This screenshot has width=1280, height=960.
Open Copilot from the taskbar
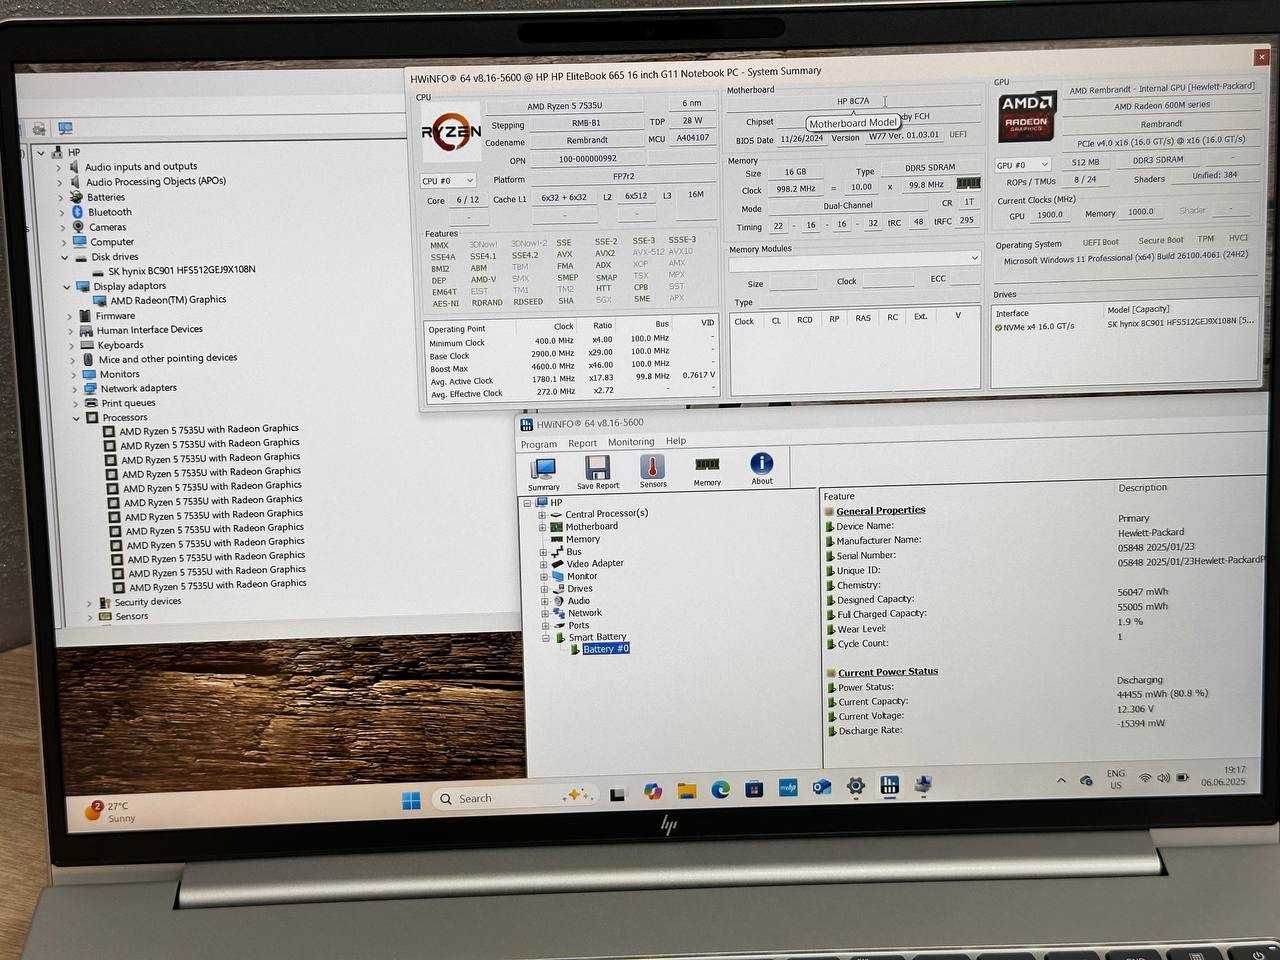[x=653, y=792]
